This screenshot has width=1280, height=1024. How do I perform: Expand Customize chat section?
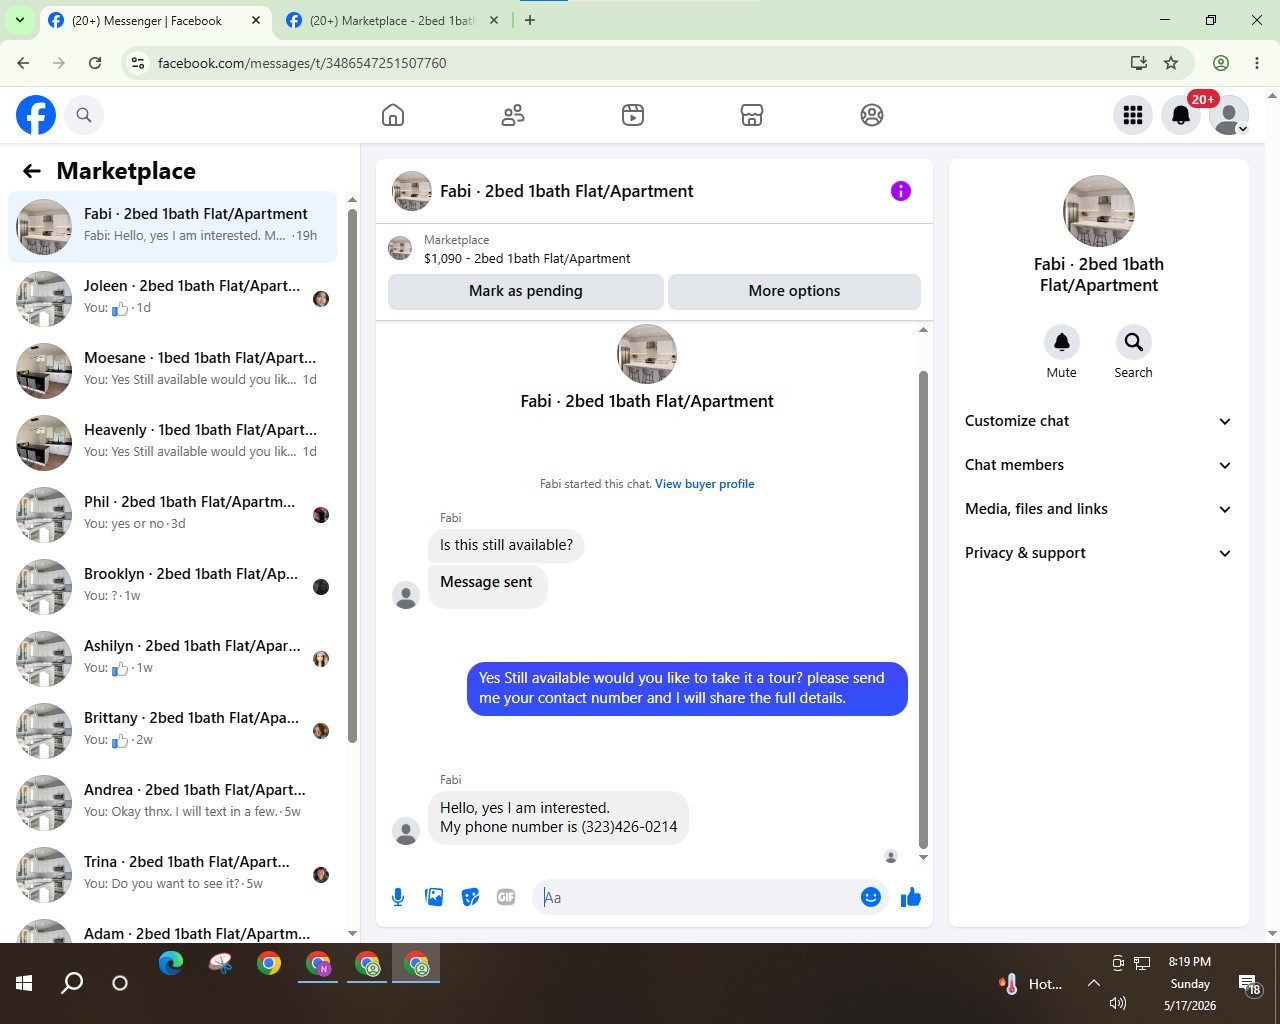click(x=1099, y=421)
